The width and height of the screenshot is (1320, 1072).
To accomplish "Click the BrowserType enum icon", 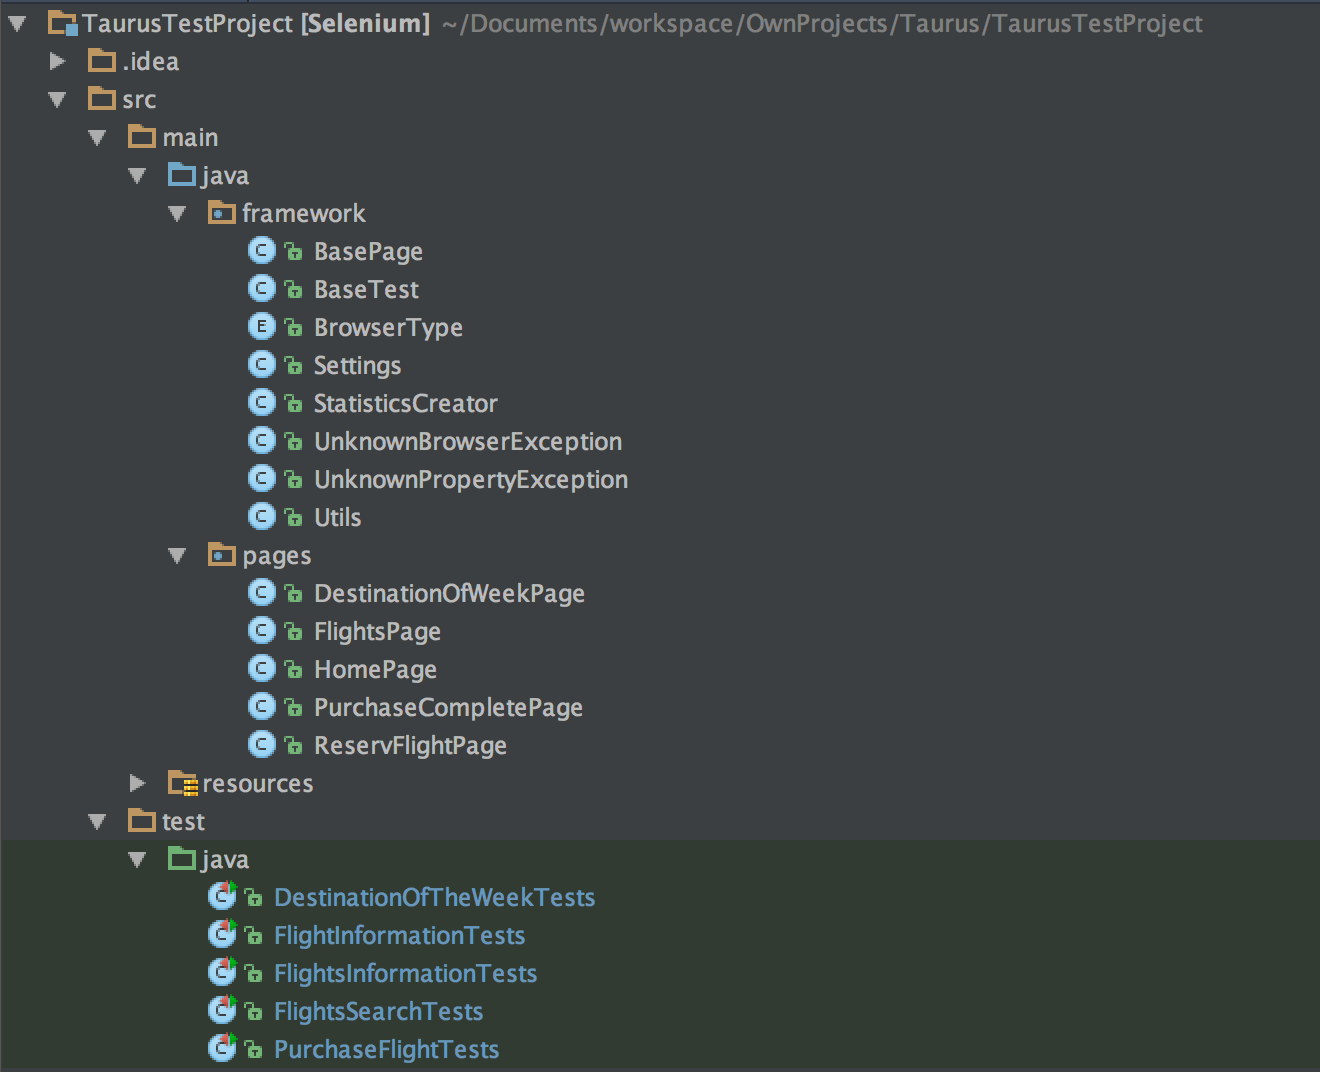I will (x=261, y=327).
